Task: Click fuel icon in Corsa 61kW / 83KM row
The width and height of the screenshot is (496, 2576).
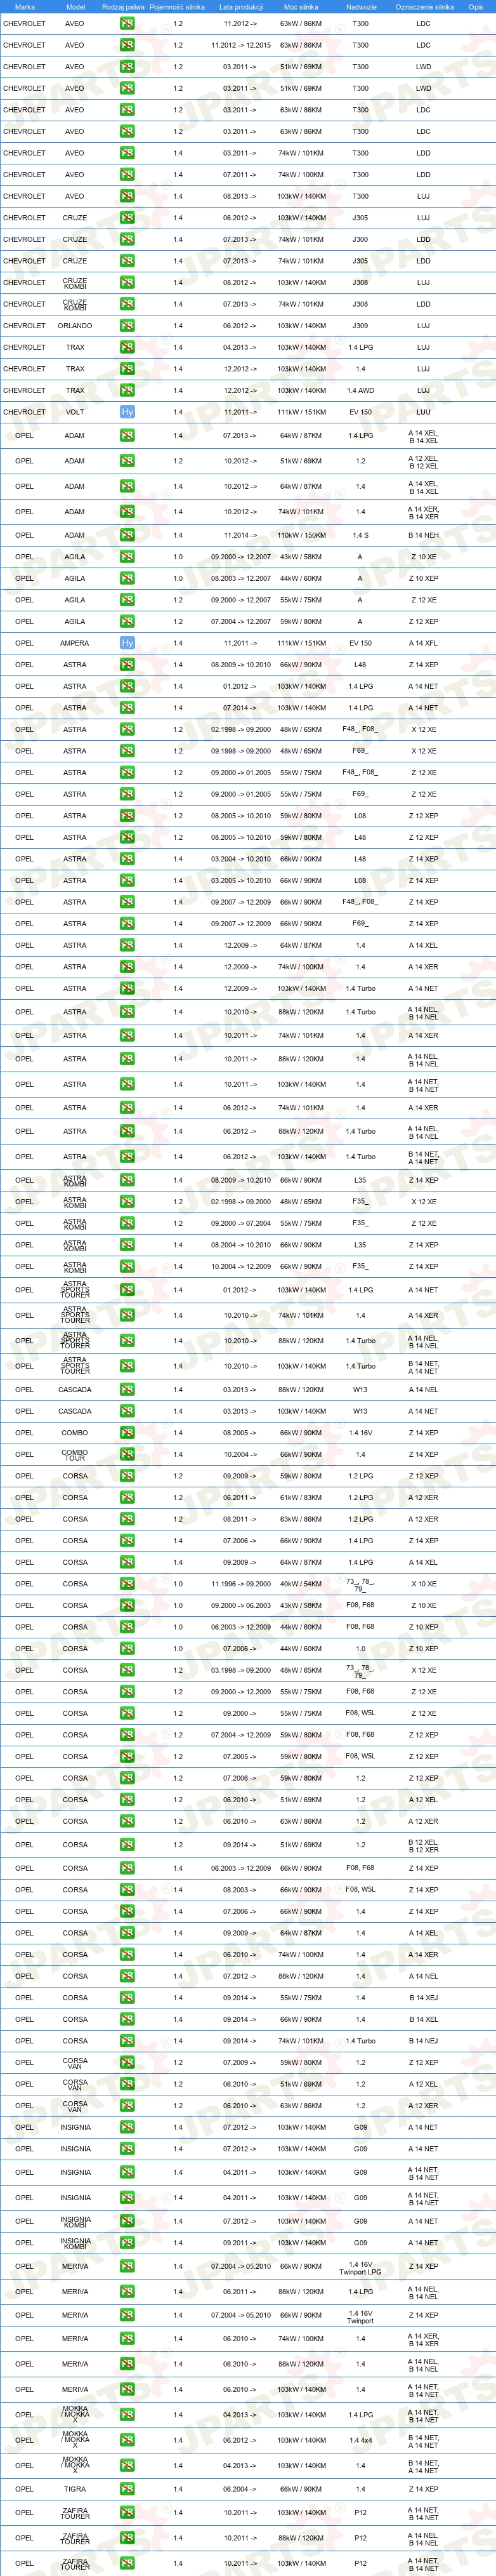Action: click(127, 1497)
